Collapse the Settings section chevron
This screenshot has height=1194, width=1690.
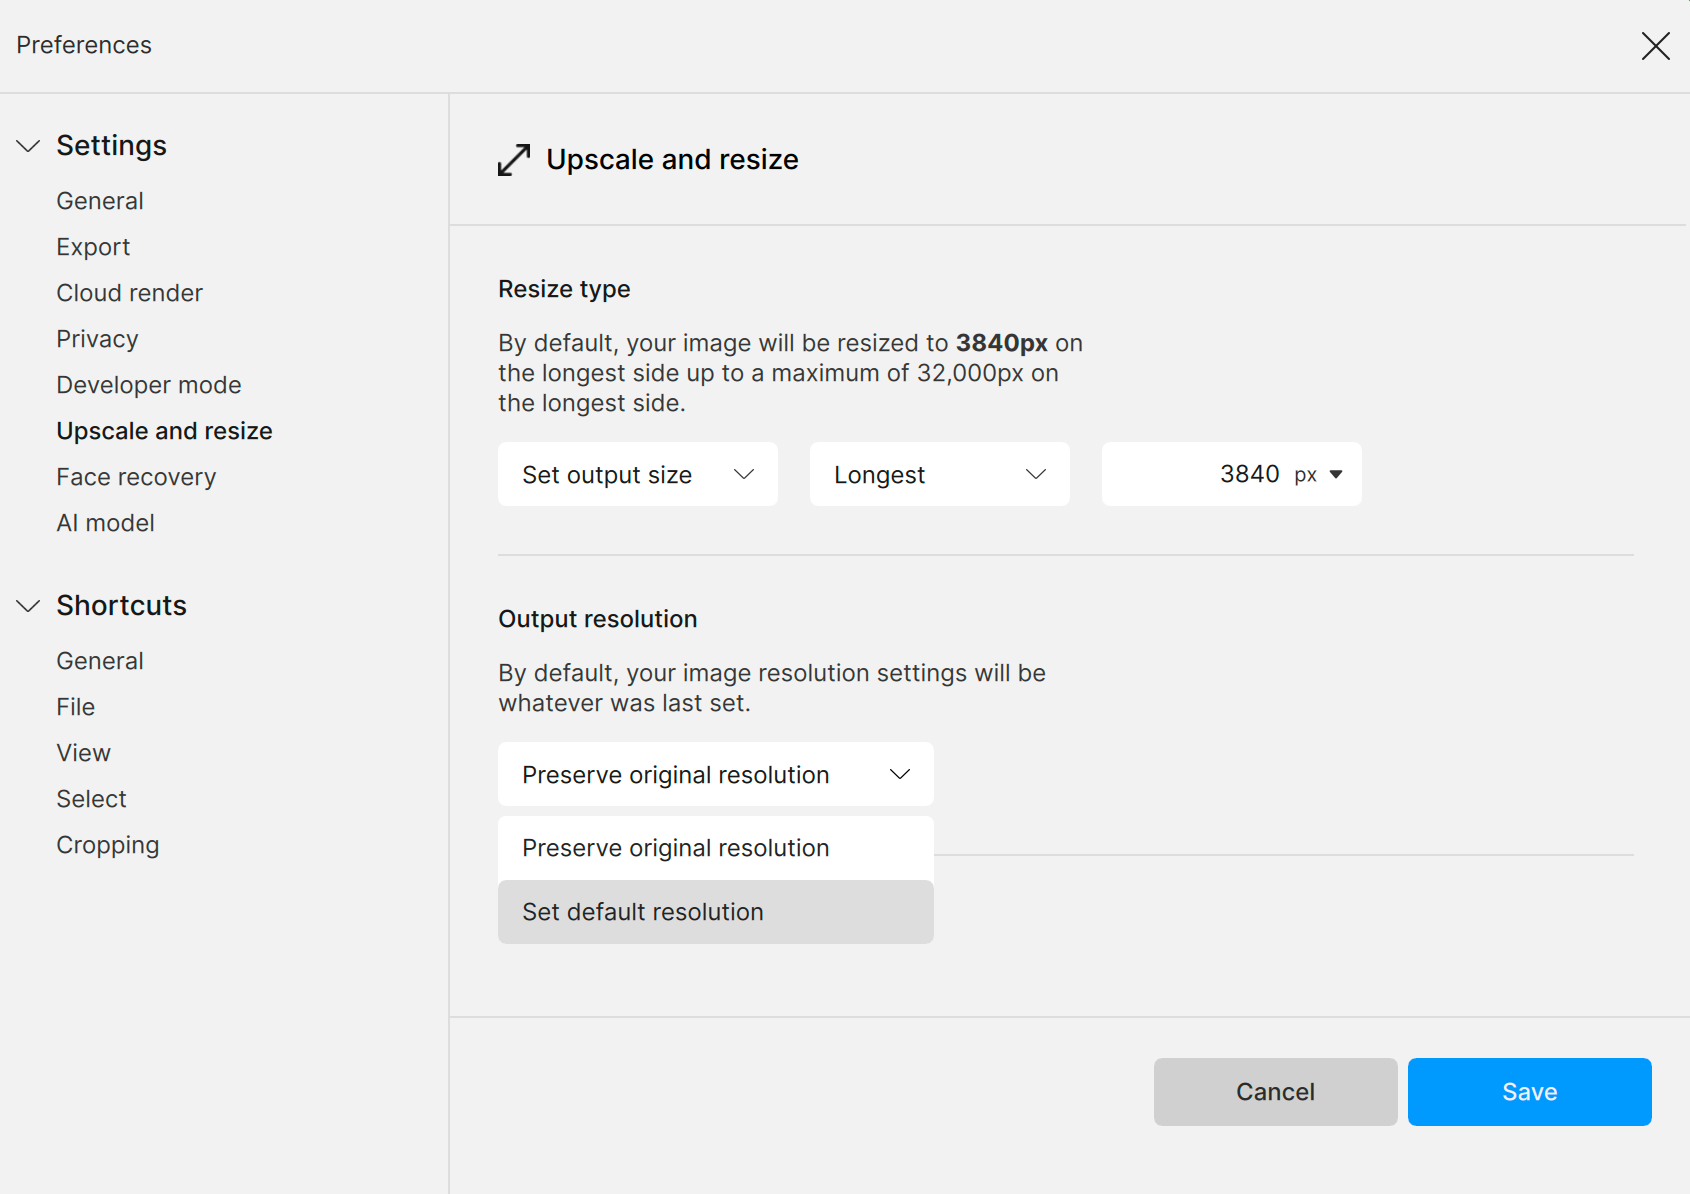click(x=28, y=146)
